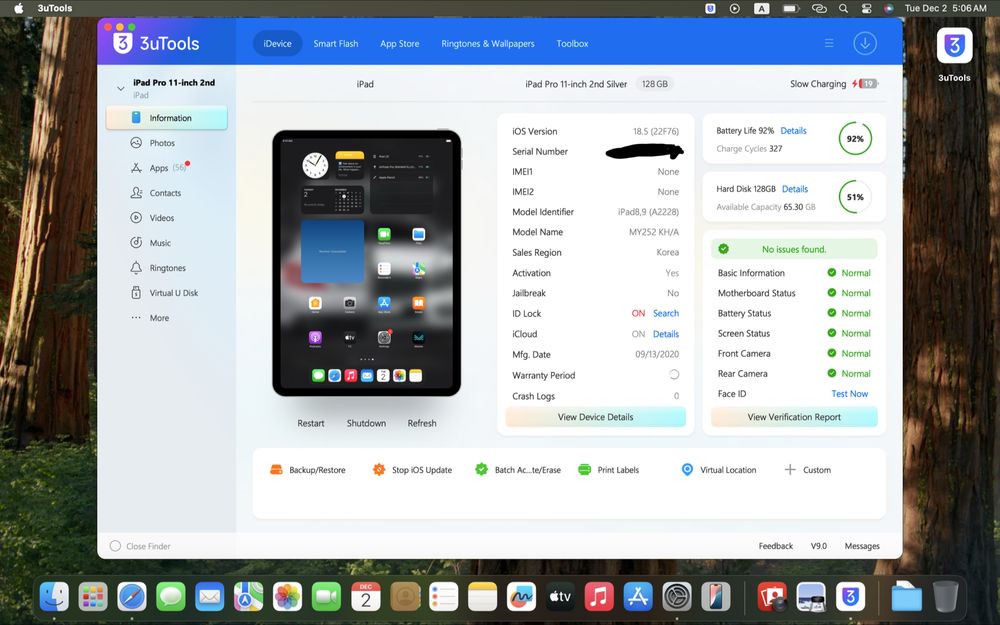Viewport: 1000px width, 625px height.
Task: Open Messages in the footer
Action: (862, 546)
